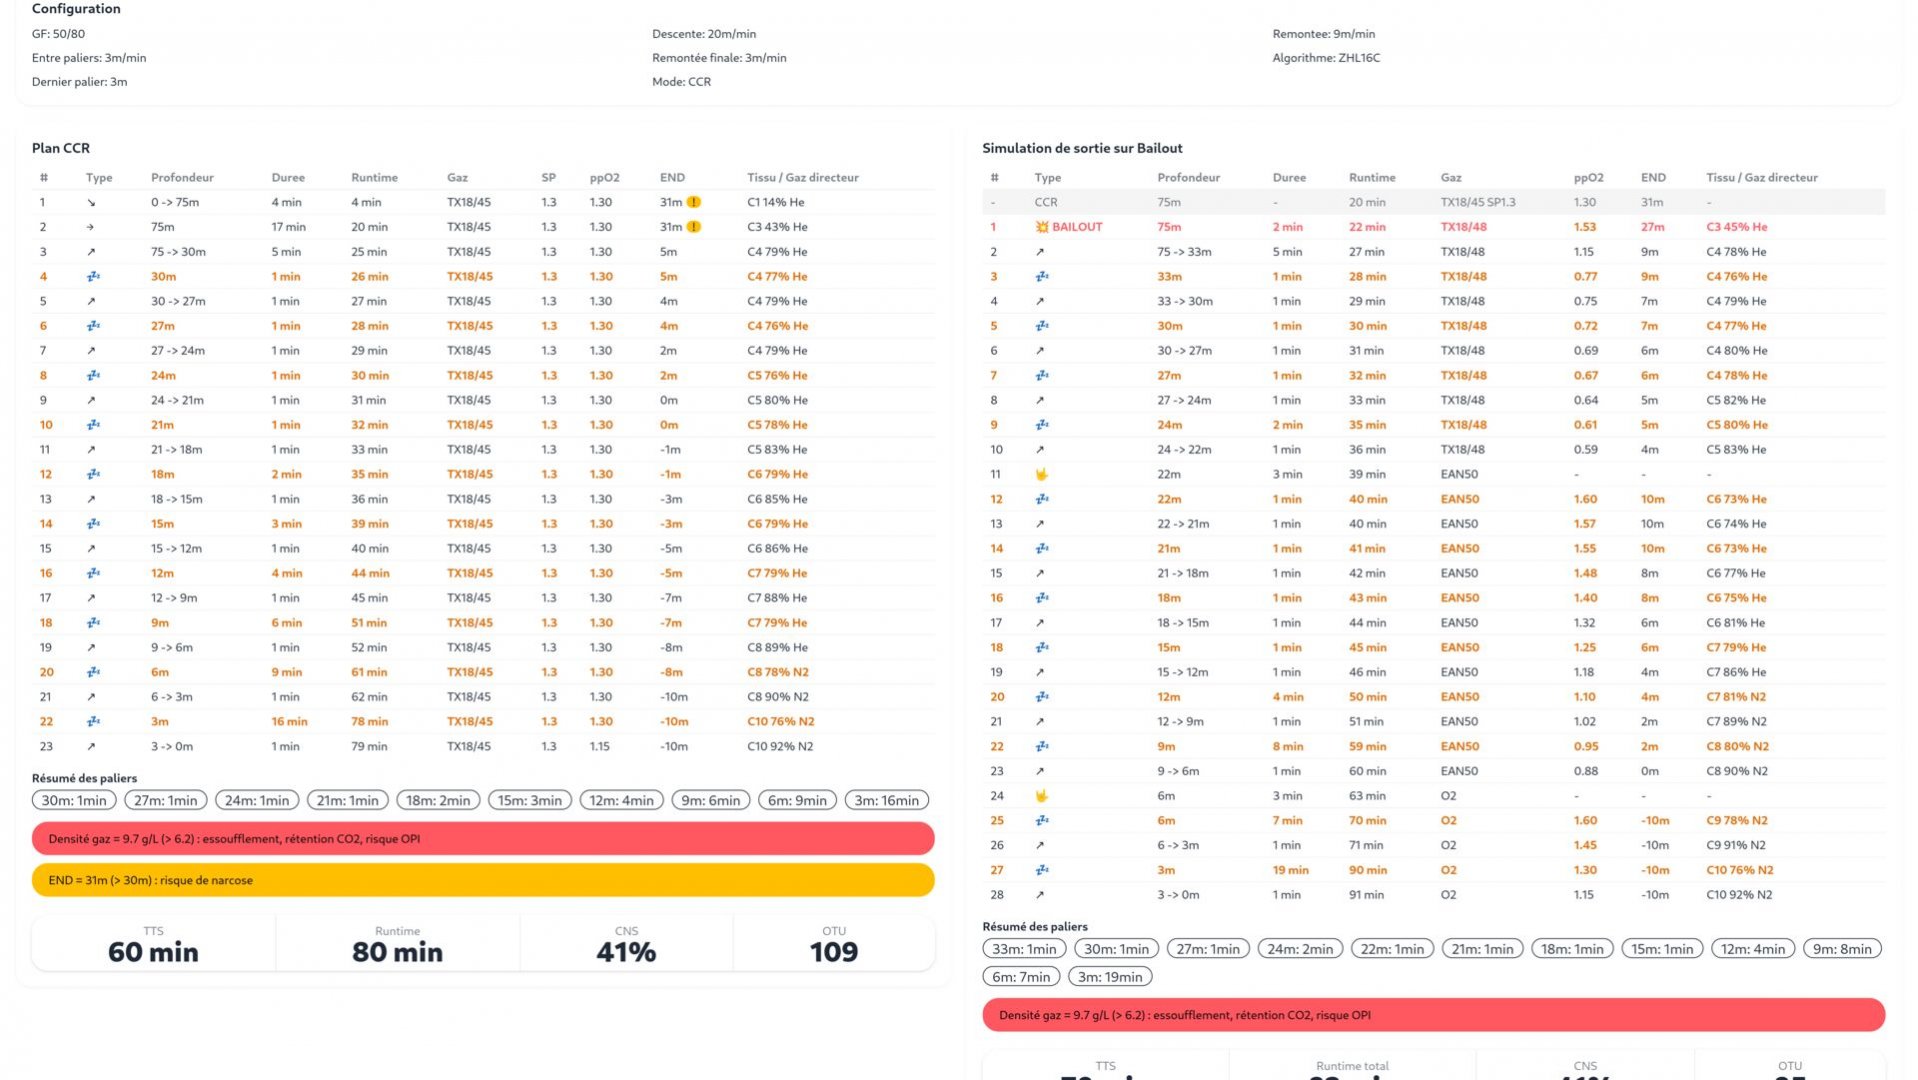The width and height of the screenshot is (1918, 1080).
Task: Click the stop icon for the bailout 33m stop
Action: pos(1041,277)
